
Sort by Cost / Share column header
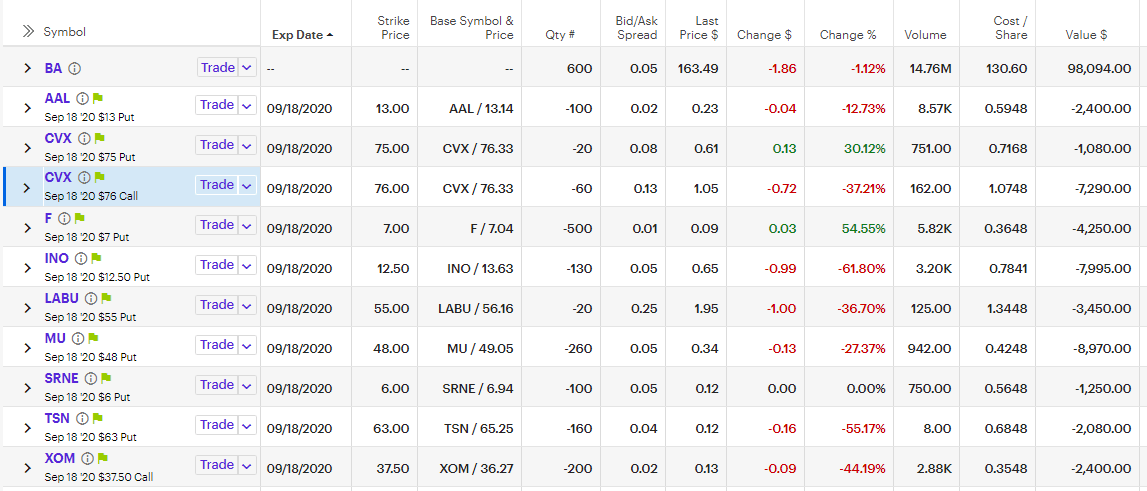point(1010,28)
